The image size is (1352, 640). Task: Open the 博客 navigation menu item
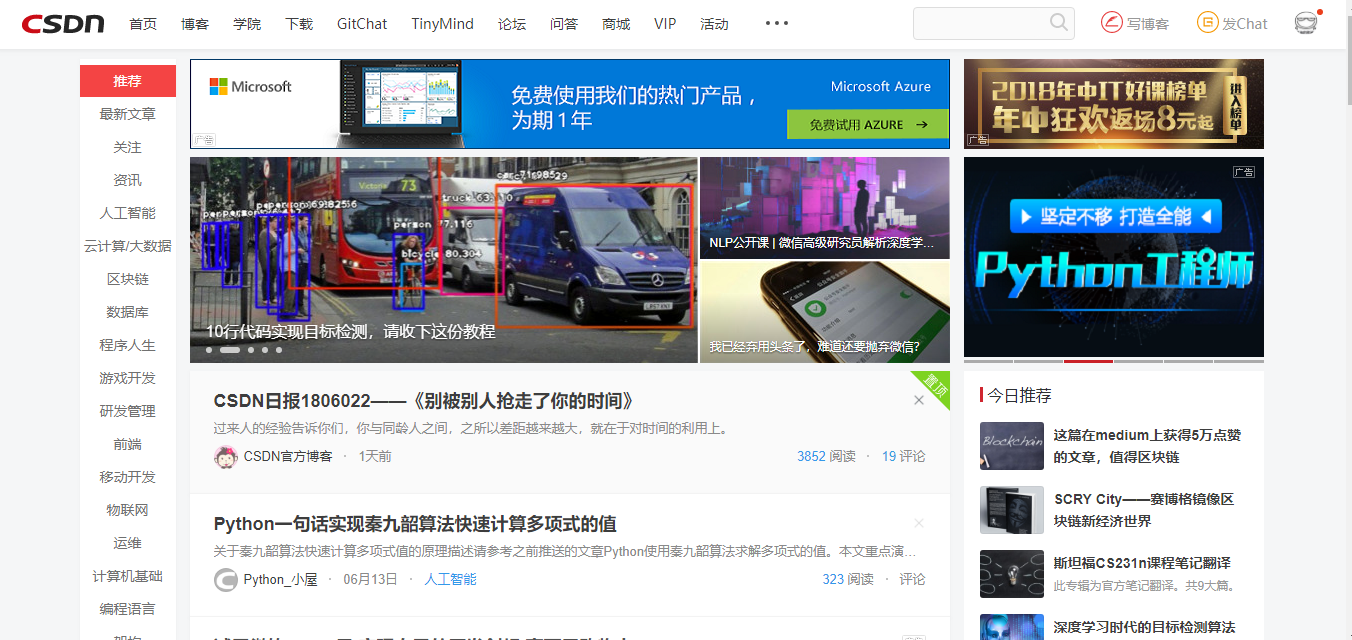click(x=195, y=23)
